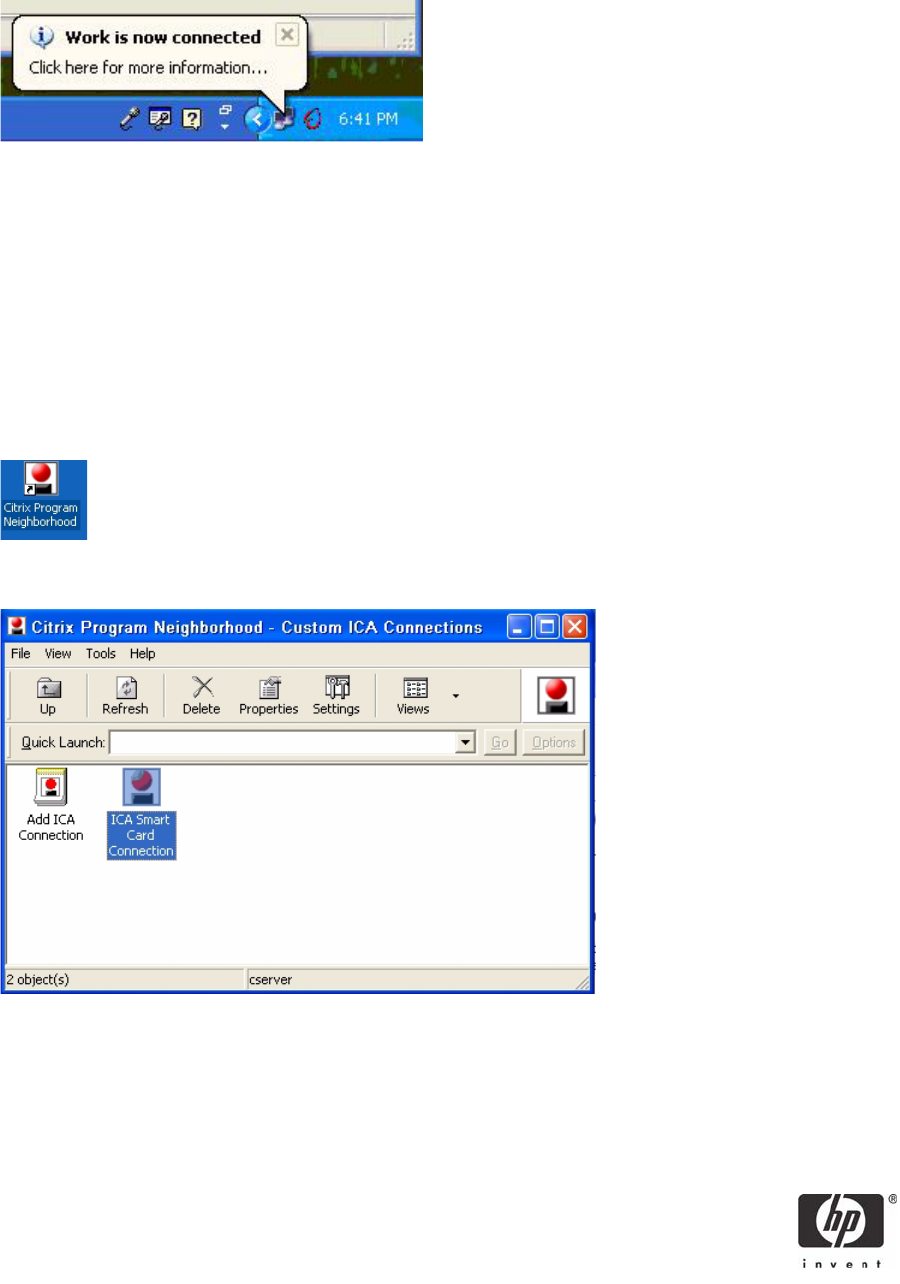This screenshot has width=900, height=1284.
Task: Click the '2 object(s)' status bar text
Action: pos(38,980)
